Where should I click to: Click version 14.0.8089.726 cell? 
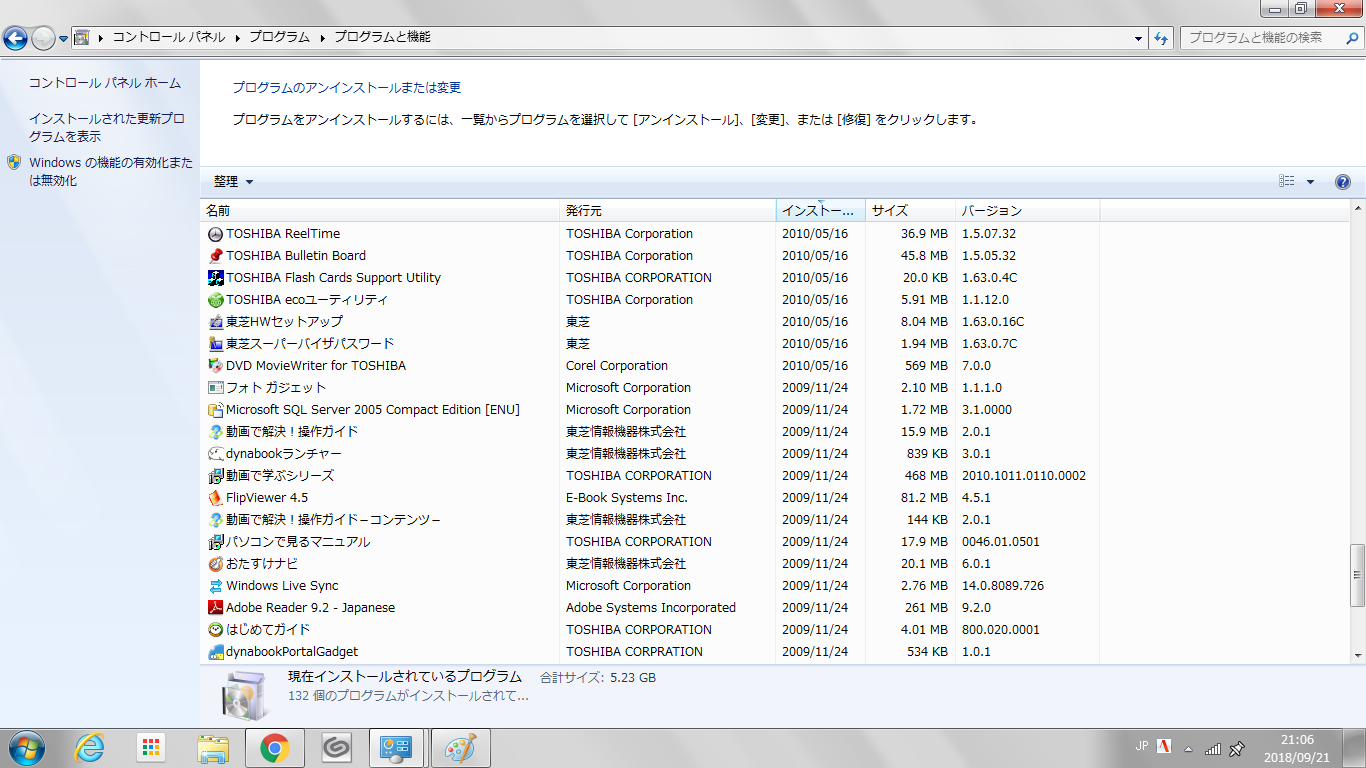click(x=1003, y=586)
